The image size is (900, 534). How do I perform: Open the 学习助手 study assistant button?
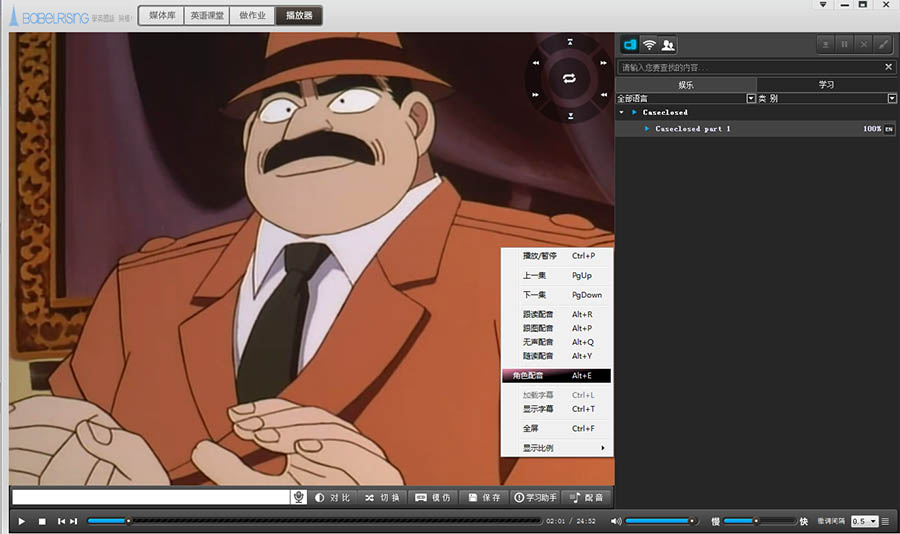(535, 498)
